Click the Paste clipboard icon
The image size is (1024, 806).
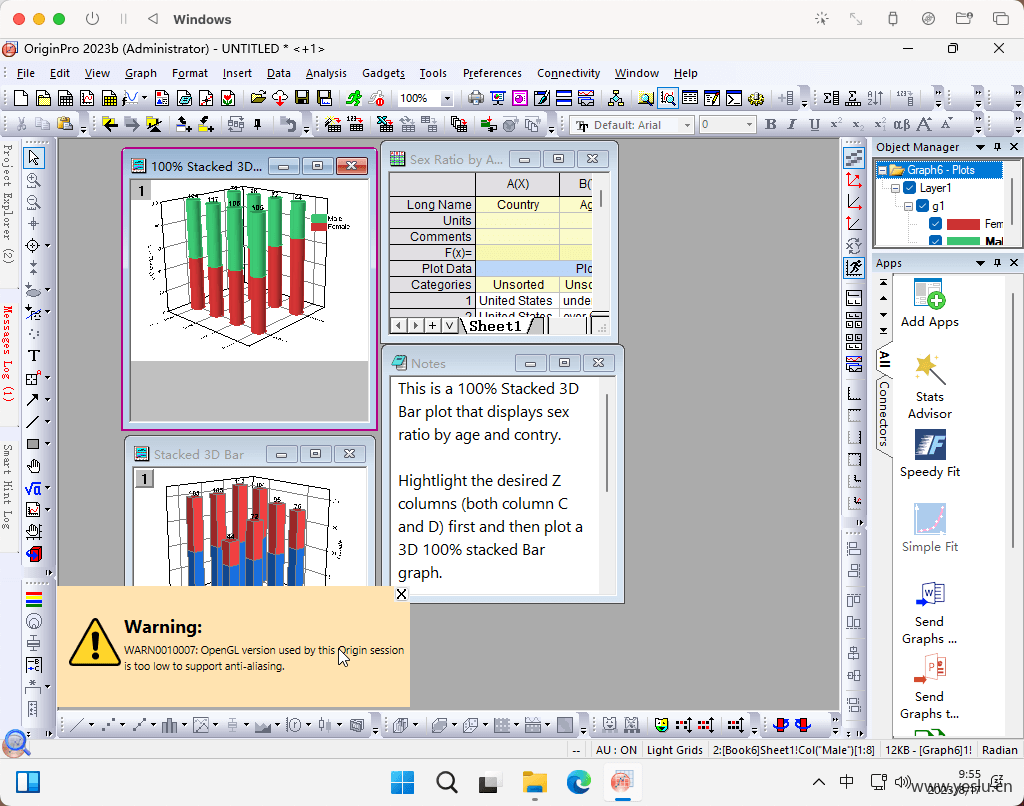(65, 124)
